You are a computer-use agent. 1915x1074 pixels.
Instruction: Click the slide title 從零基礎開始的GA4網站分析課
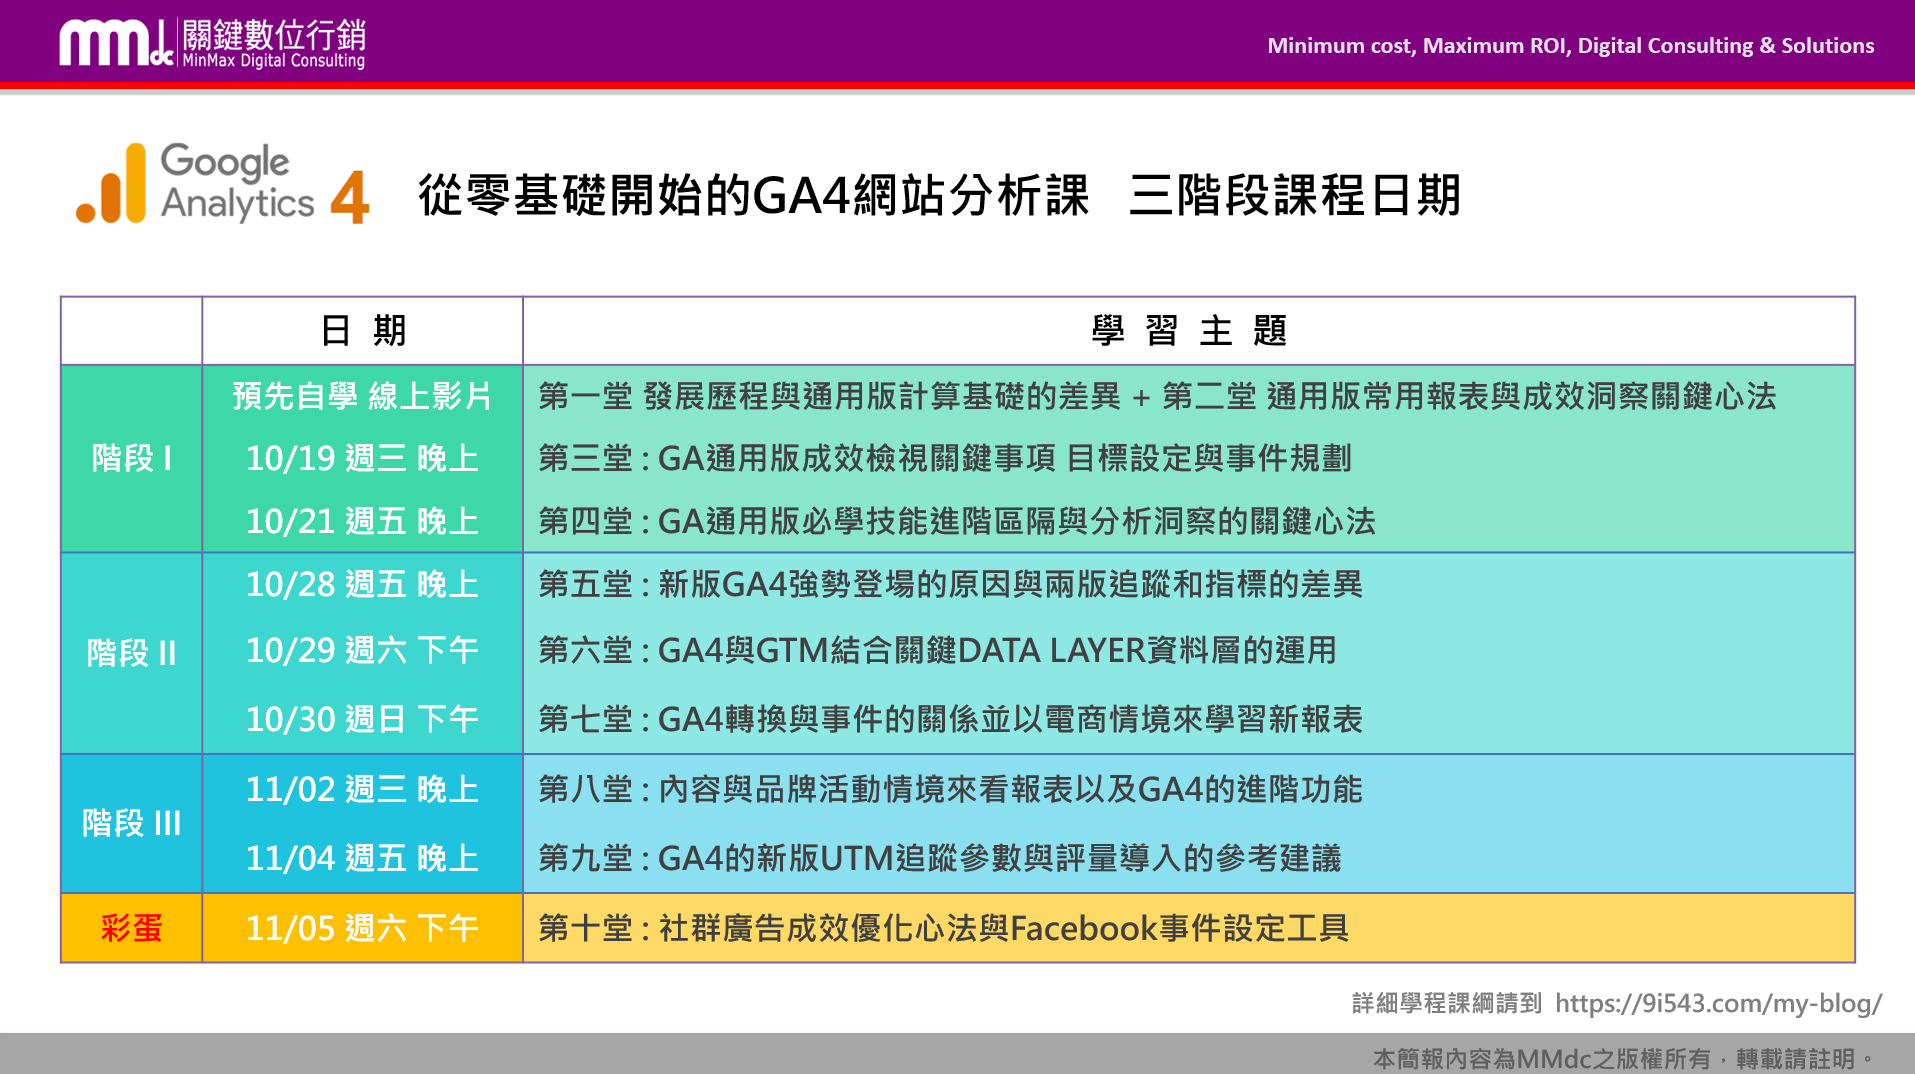pyautogui.click(x=753, y=195)
